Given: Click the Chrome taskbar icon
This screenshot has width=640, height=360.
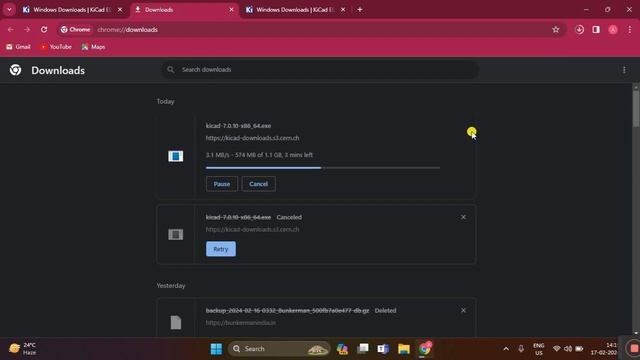Looking at the screenshot, I should 424,349.
